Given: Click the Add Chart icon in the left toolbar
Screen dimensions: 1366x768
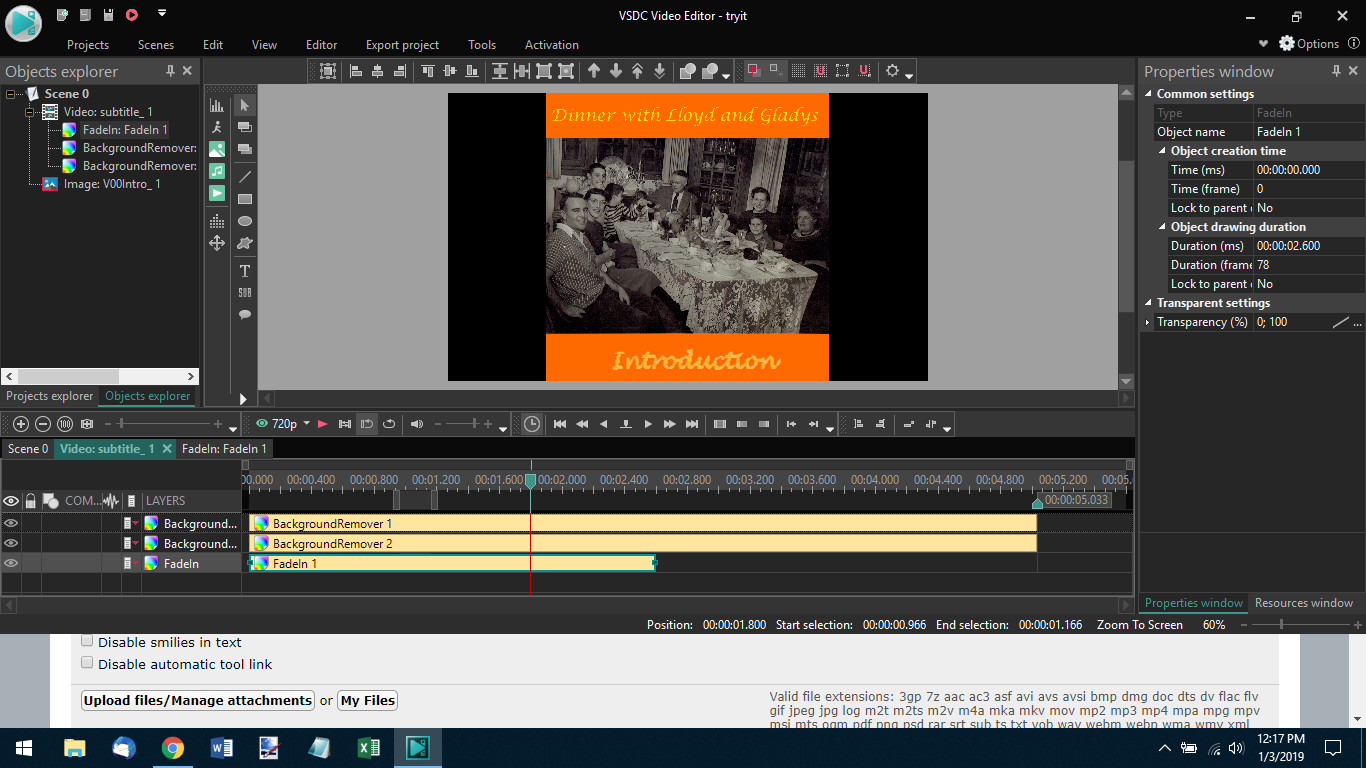Looking at the screenshot, I should (x=217, y=105).
